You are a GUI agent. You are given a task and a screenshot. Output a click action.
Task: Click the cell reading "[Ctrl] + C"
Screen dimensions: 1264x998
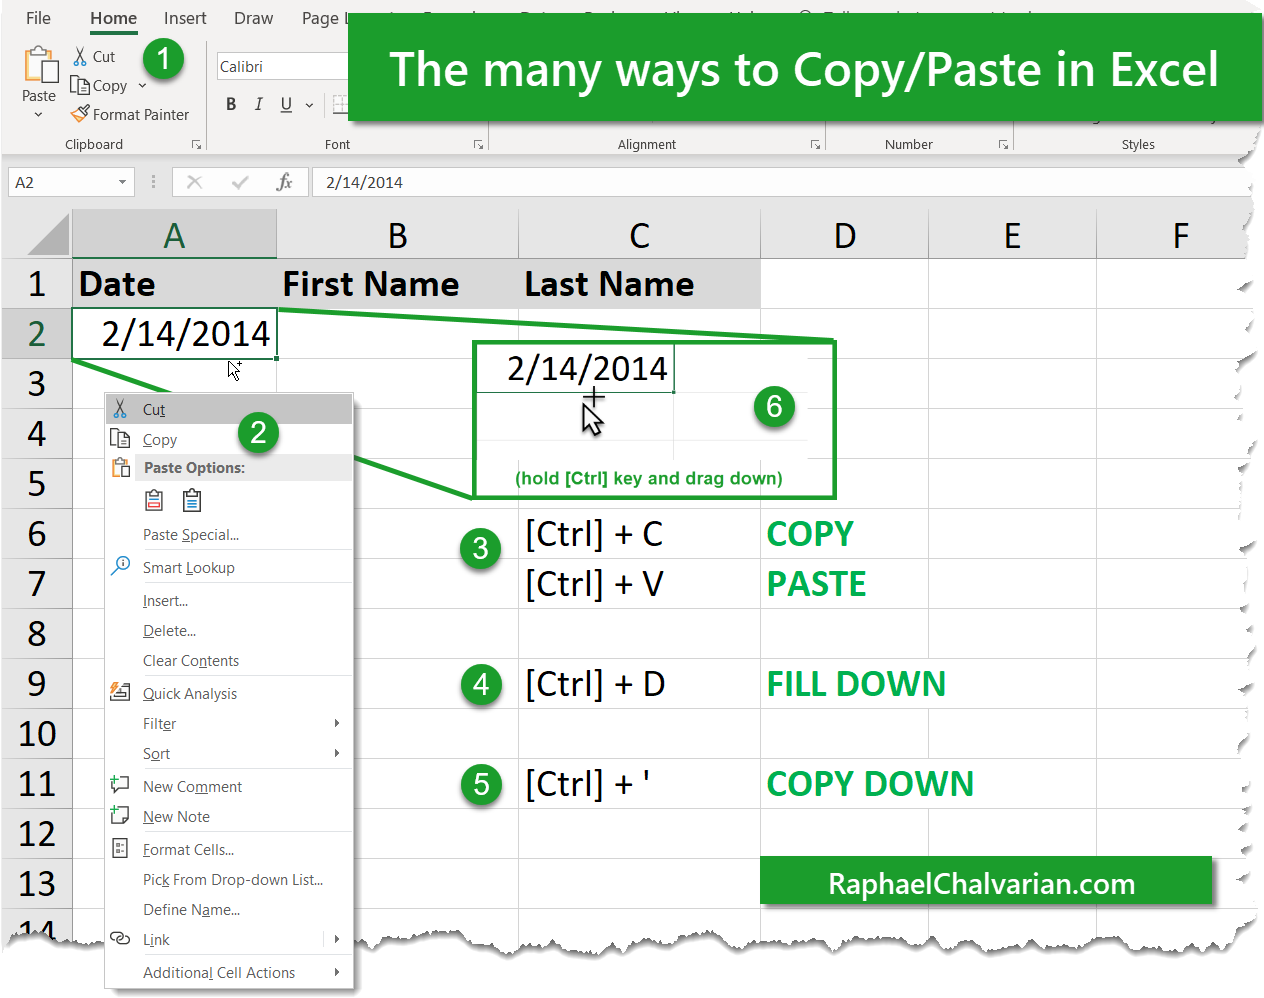(x=639, y=534)
